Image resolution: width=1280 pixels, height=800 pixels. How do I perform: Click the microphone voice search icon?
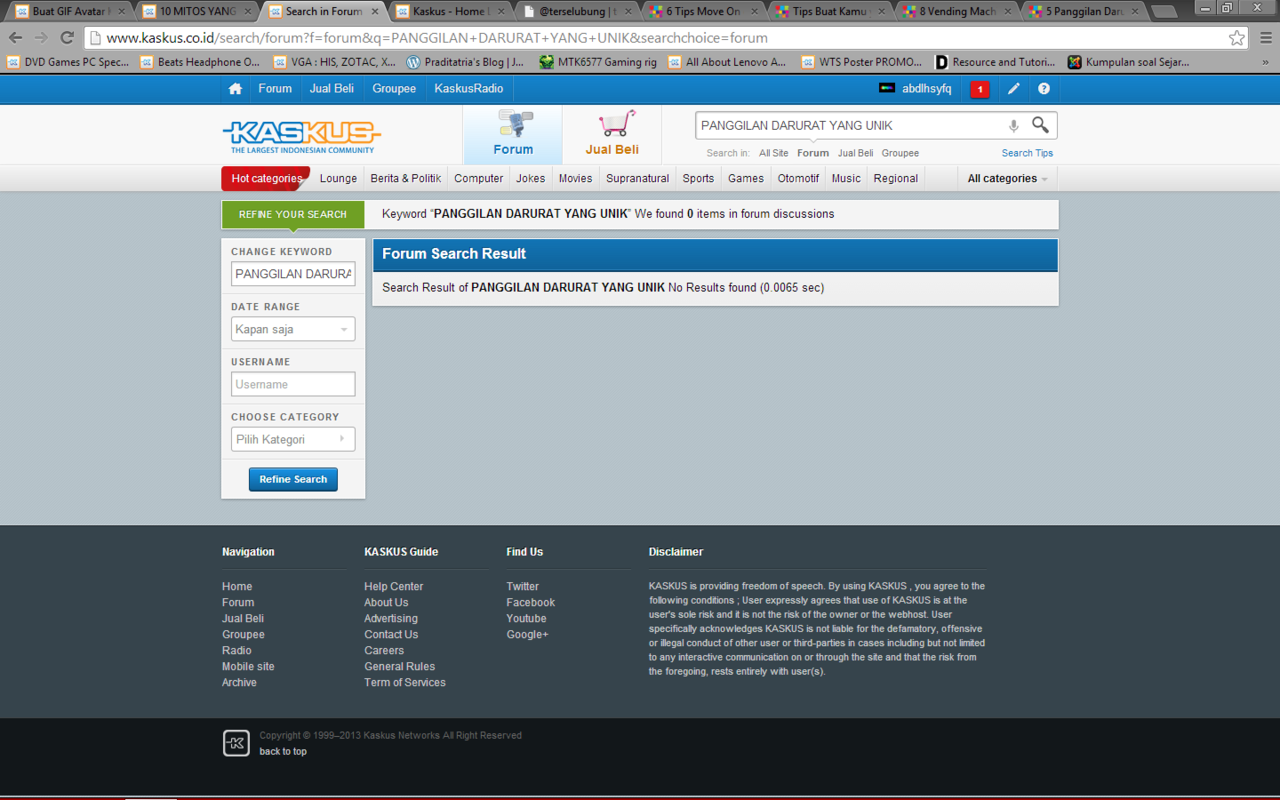click(x=1013, y=126)
